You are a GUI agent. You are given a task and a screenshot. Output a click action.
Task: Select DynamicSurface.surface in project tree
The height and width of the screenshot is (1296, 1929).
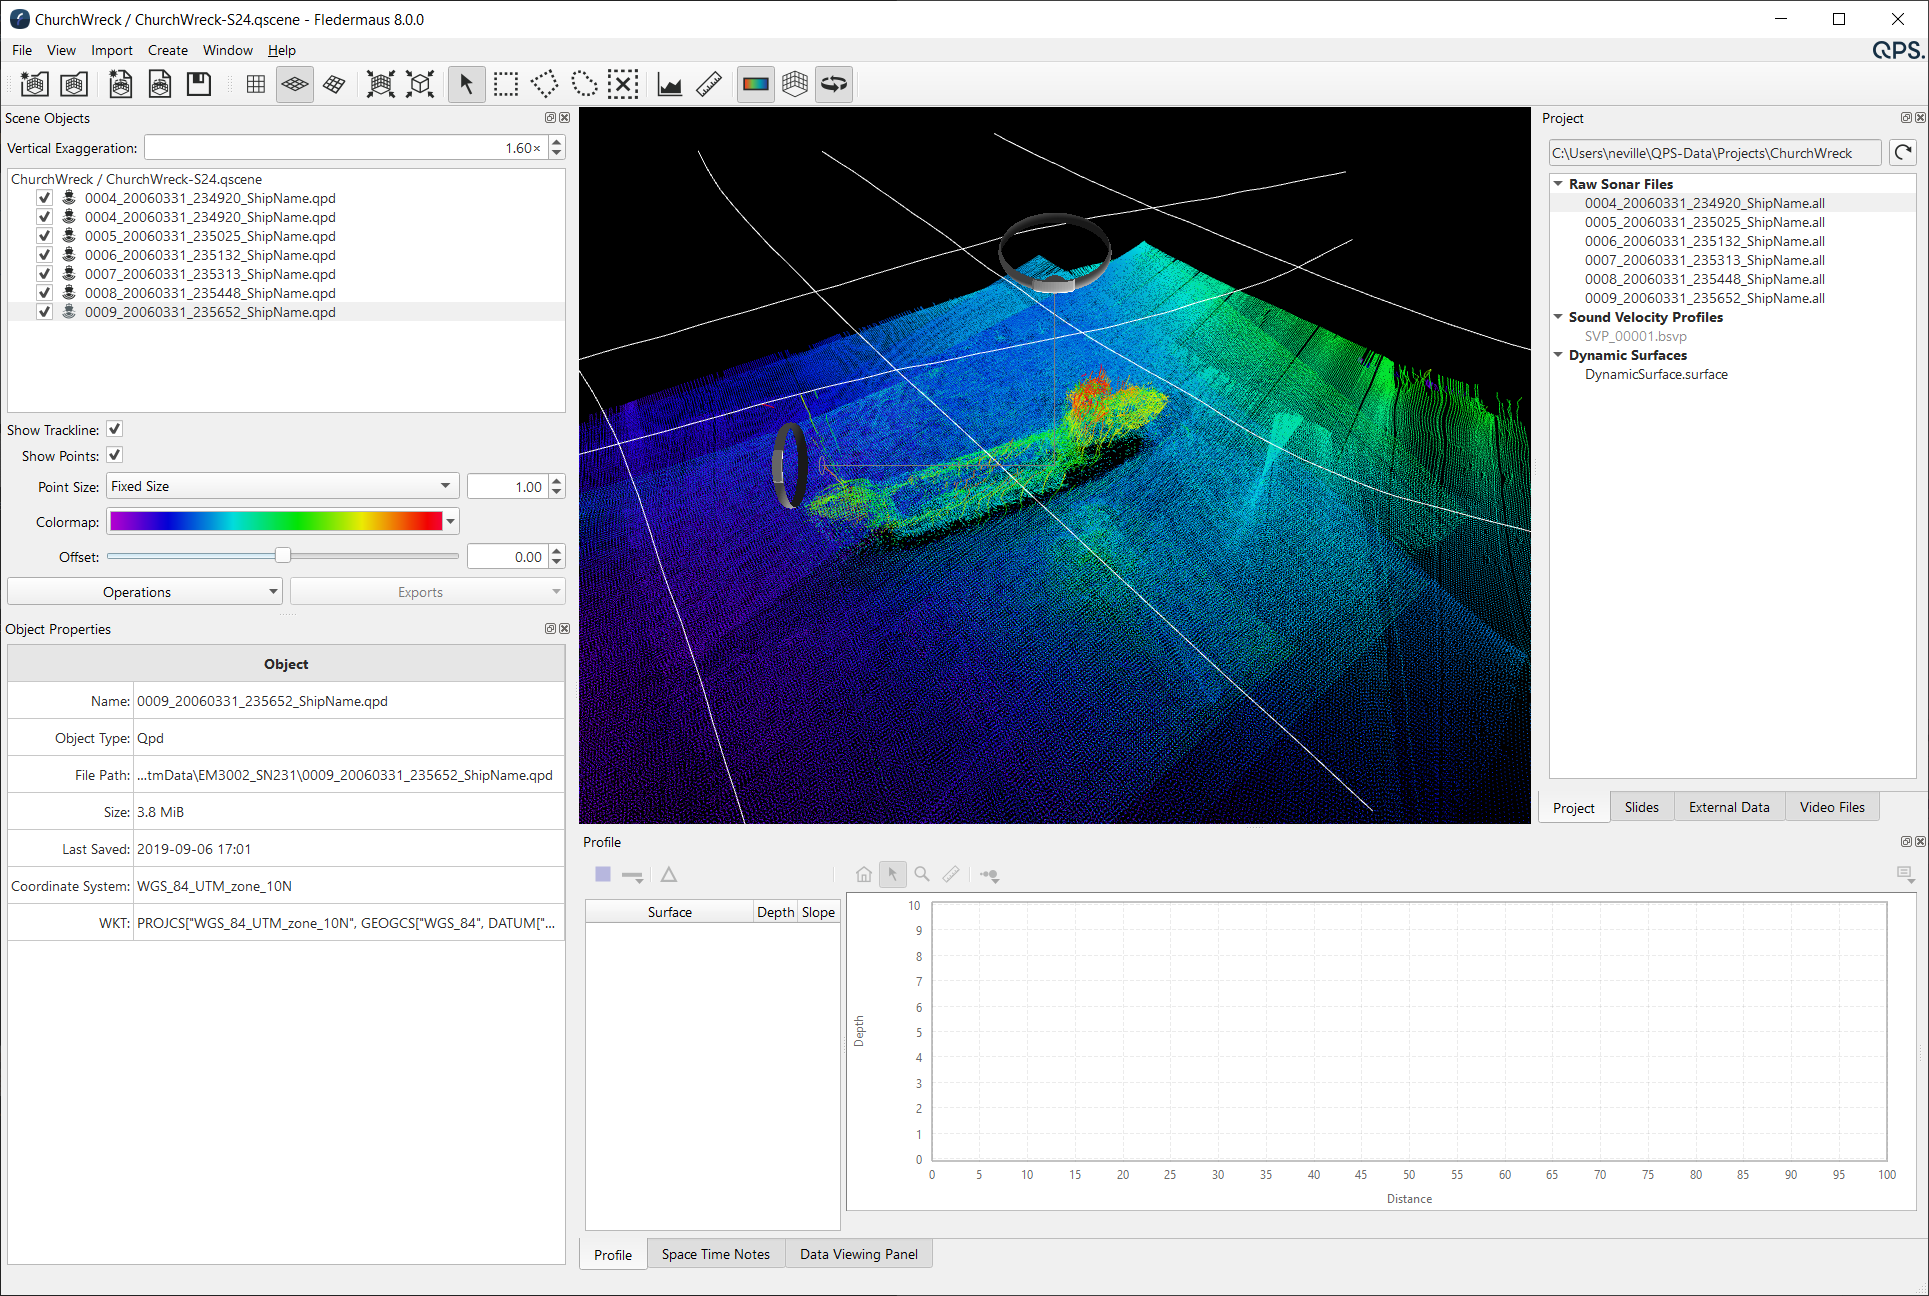point(1655,374)
